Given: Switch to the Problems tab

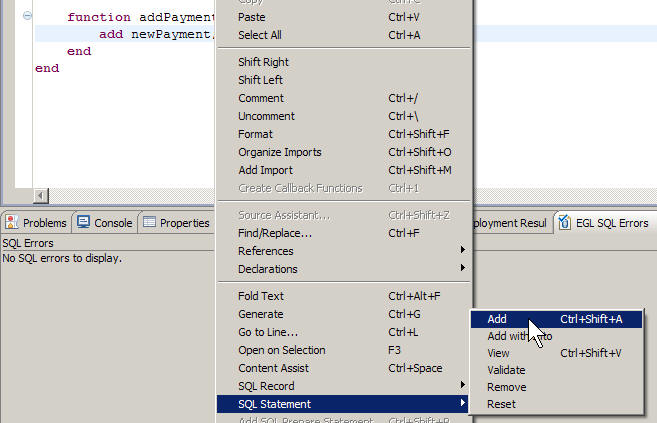Looking at the screenshot, I should coord(36,222).
